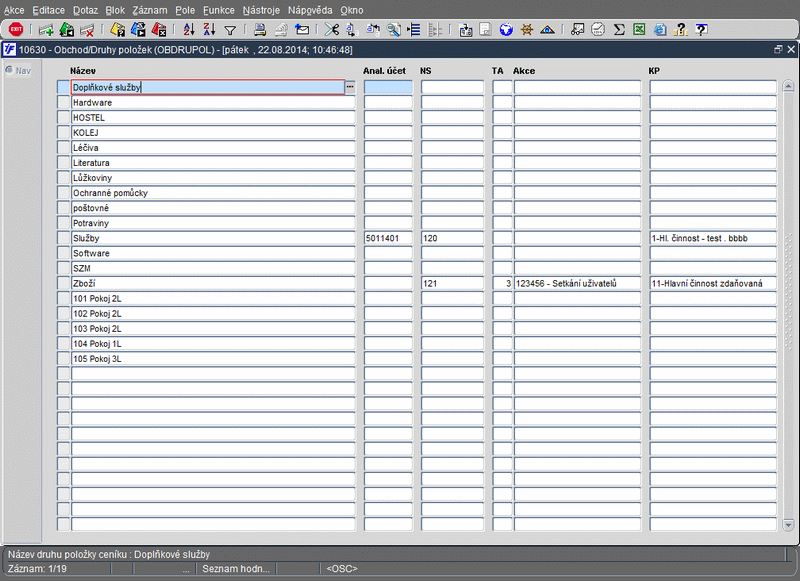800x581 pixels.
Task: Click the blue list with arrow icon
Action: (414, 30)
